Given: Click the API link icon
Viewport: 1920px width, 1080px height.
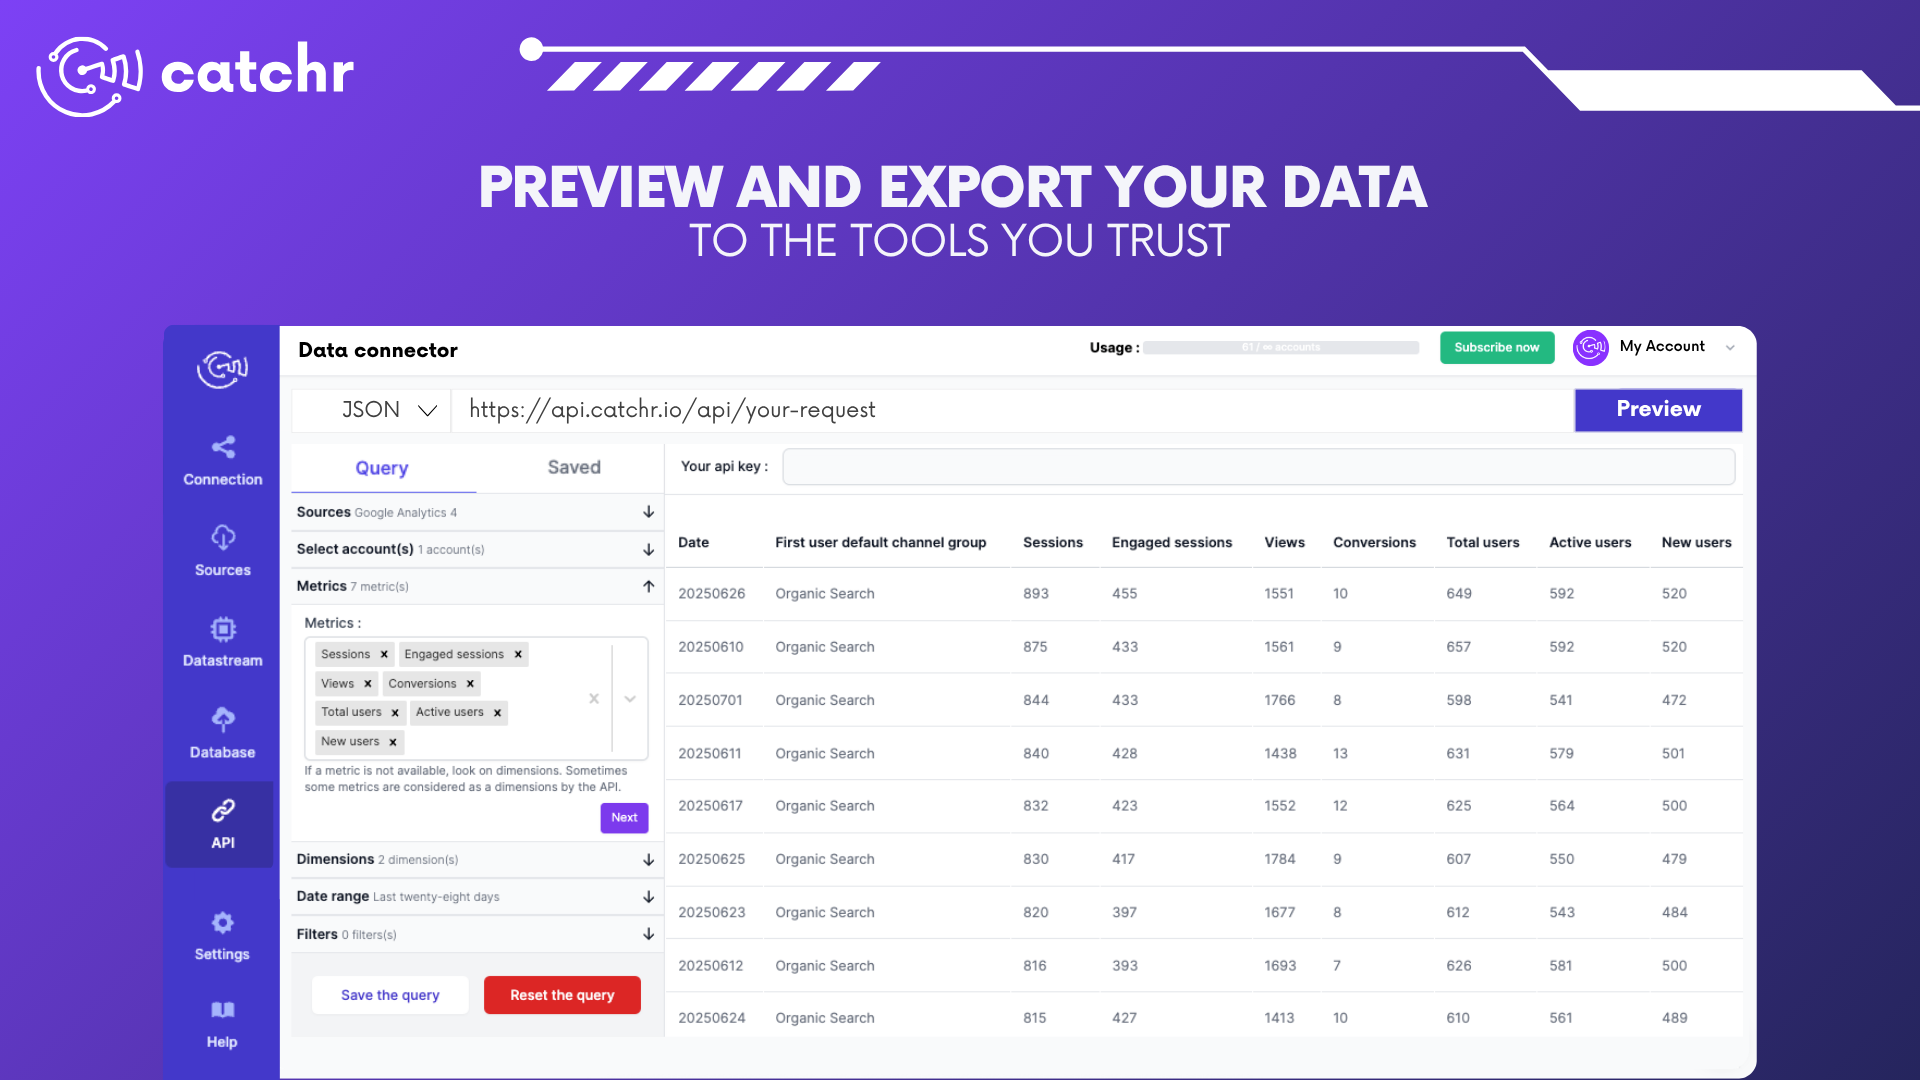Looking at the screenshot, I should pyautogui.click(x=223, y=810).
